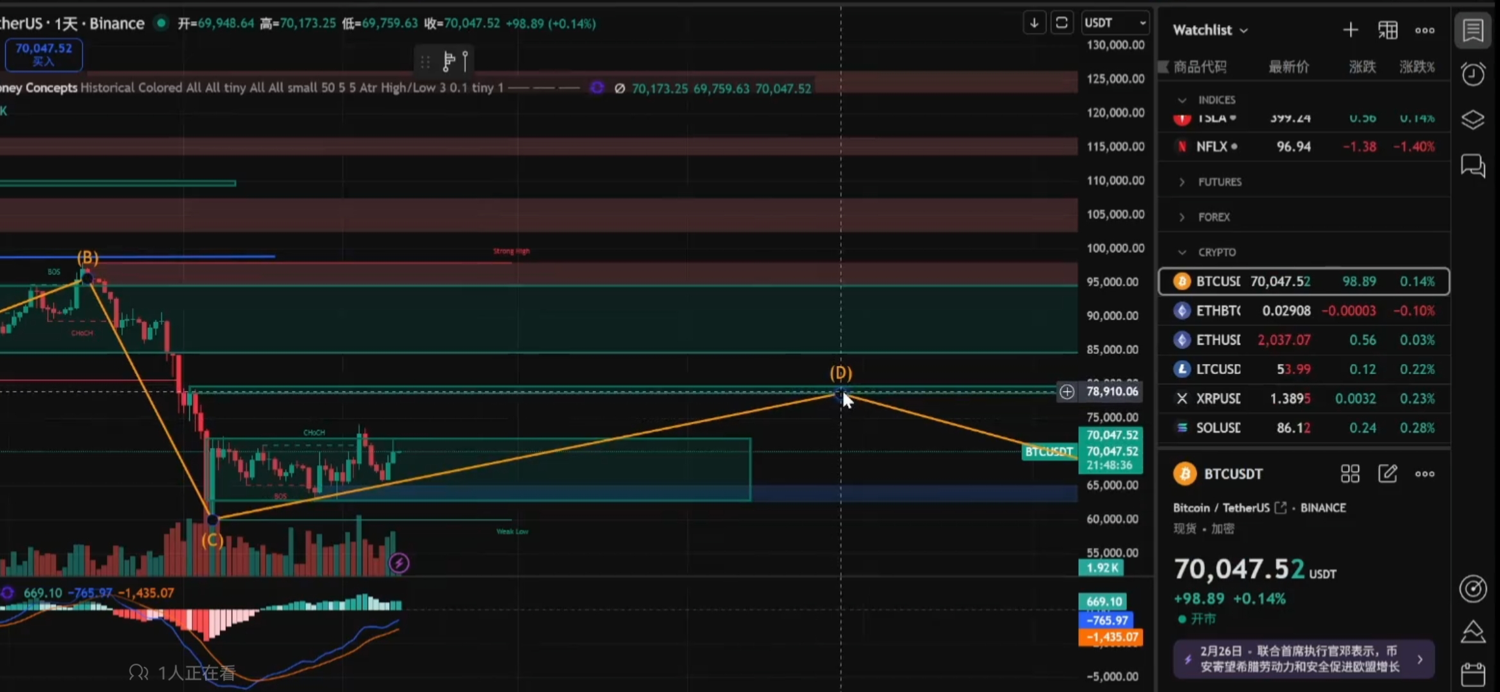Click the edit note icon beside BTCUSDT
This screenshot has width=1500, height=692.
point(1388,474)
